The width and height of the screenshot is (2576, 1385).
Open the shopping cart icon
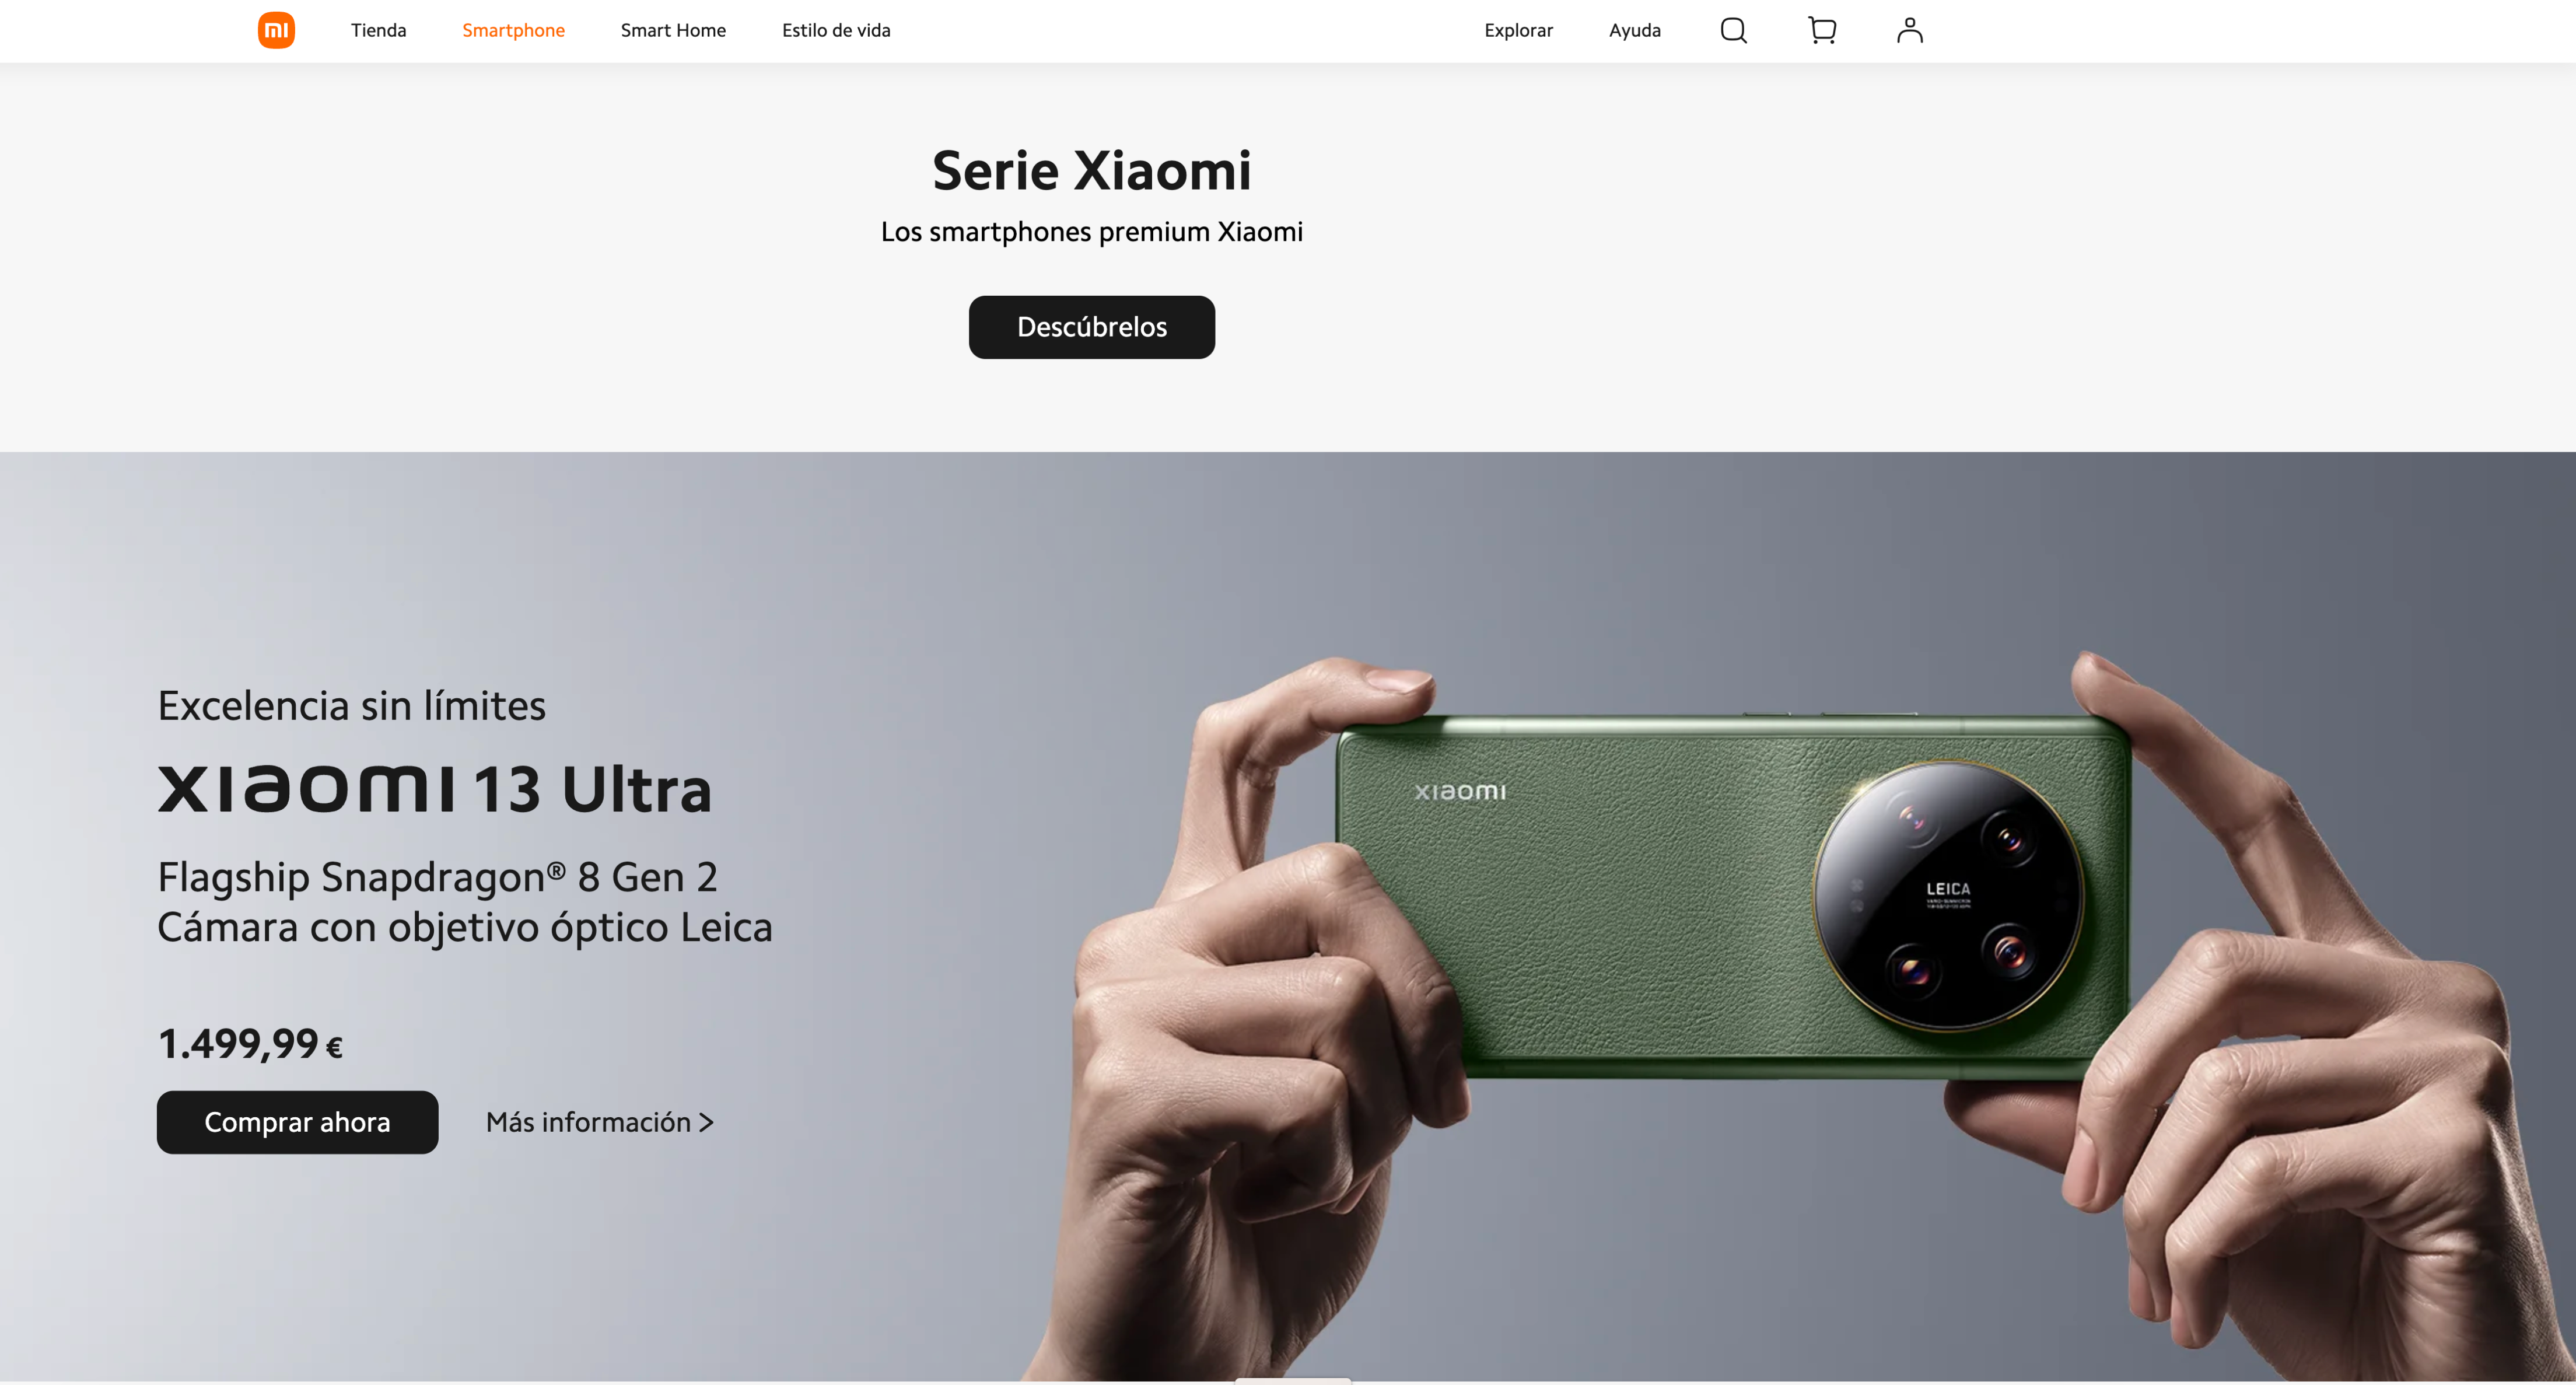coord(1822,30)
